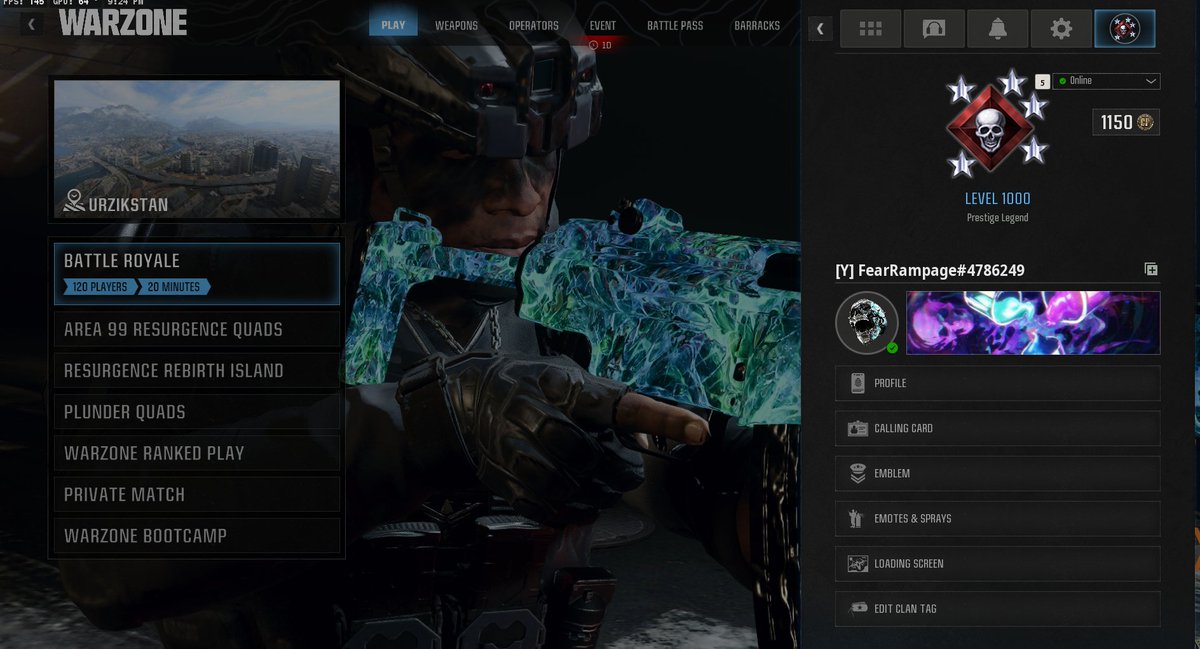Switch to the Event tab
Image resolution: width=1200 pixels, height=649 pixels.
(603, 25)
